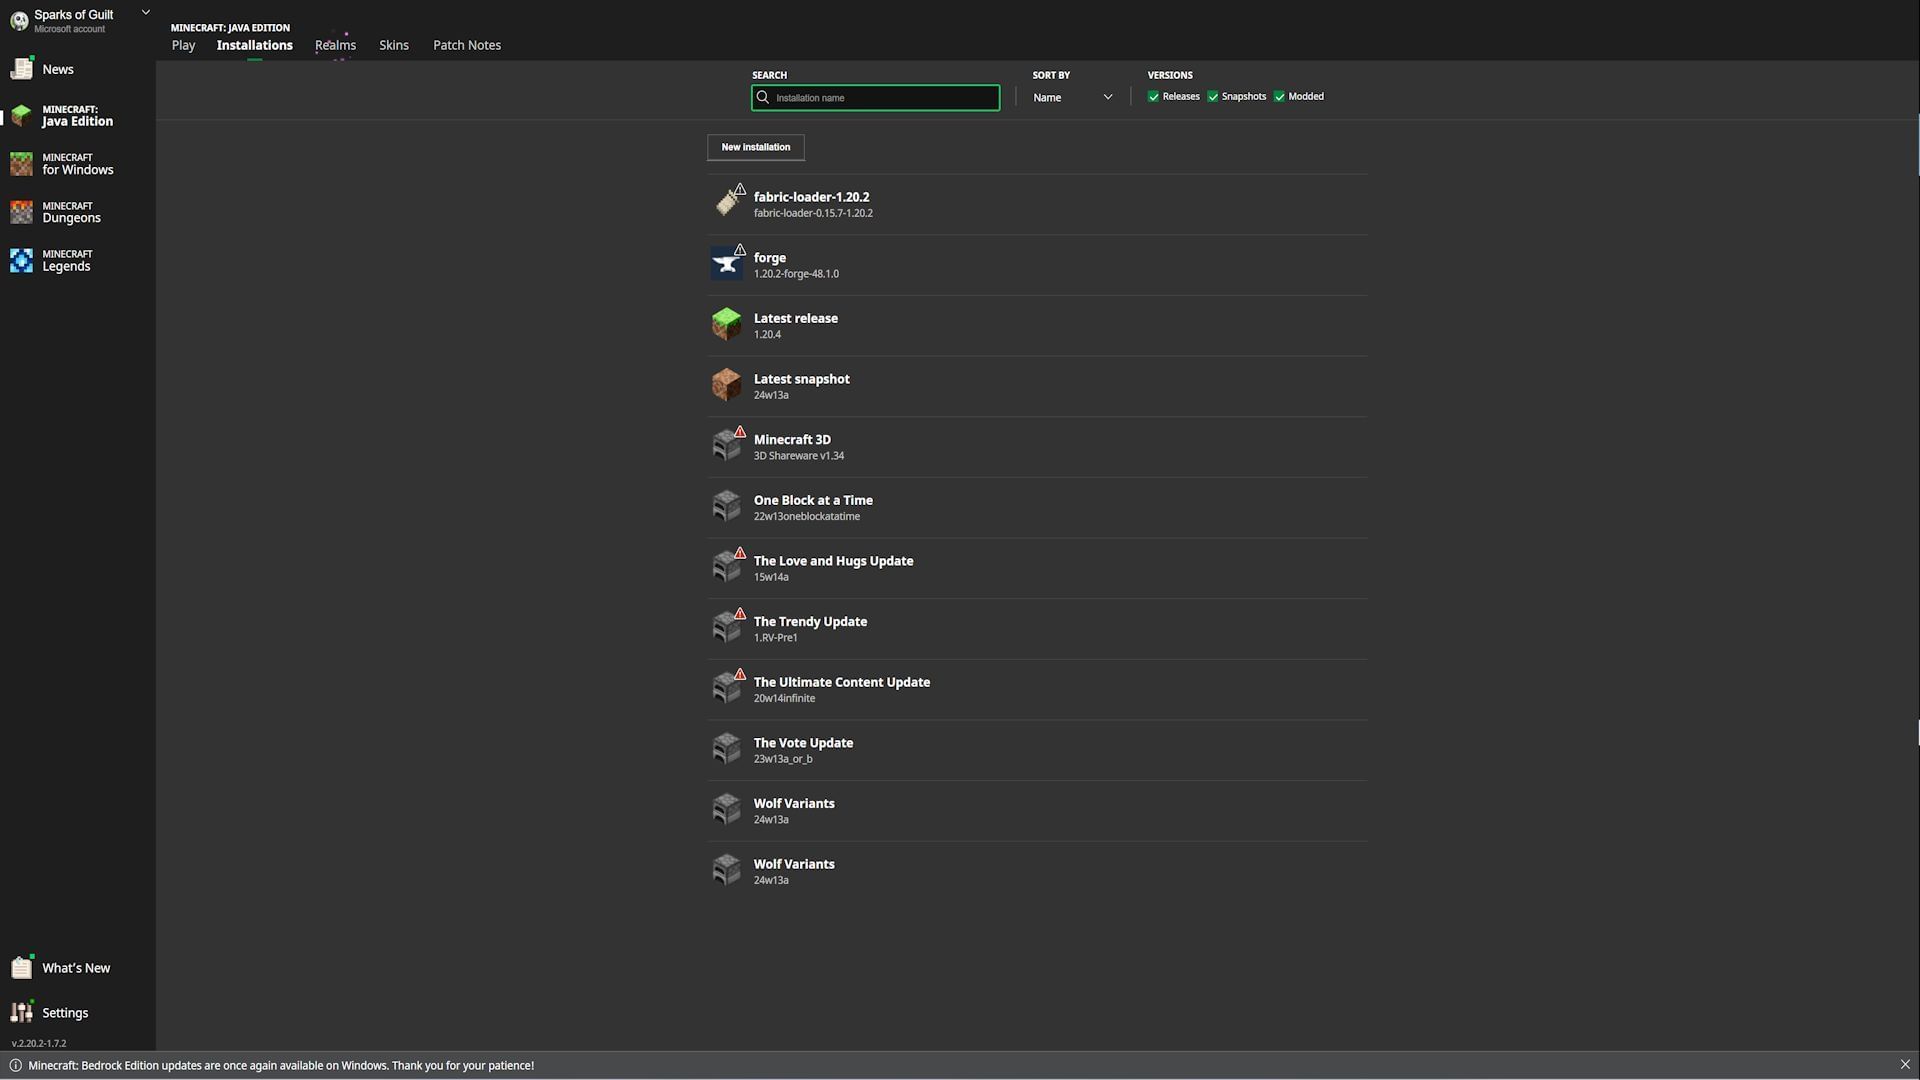Click the Latest release grass block icon
This screenshot has height=1080, width=1920.
click(x=727, y=325)
